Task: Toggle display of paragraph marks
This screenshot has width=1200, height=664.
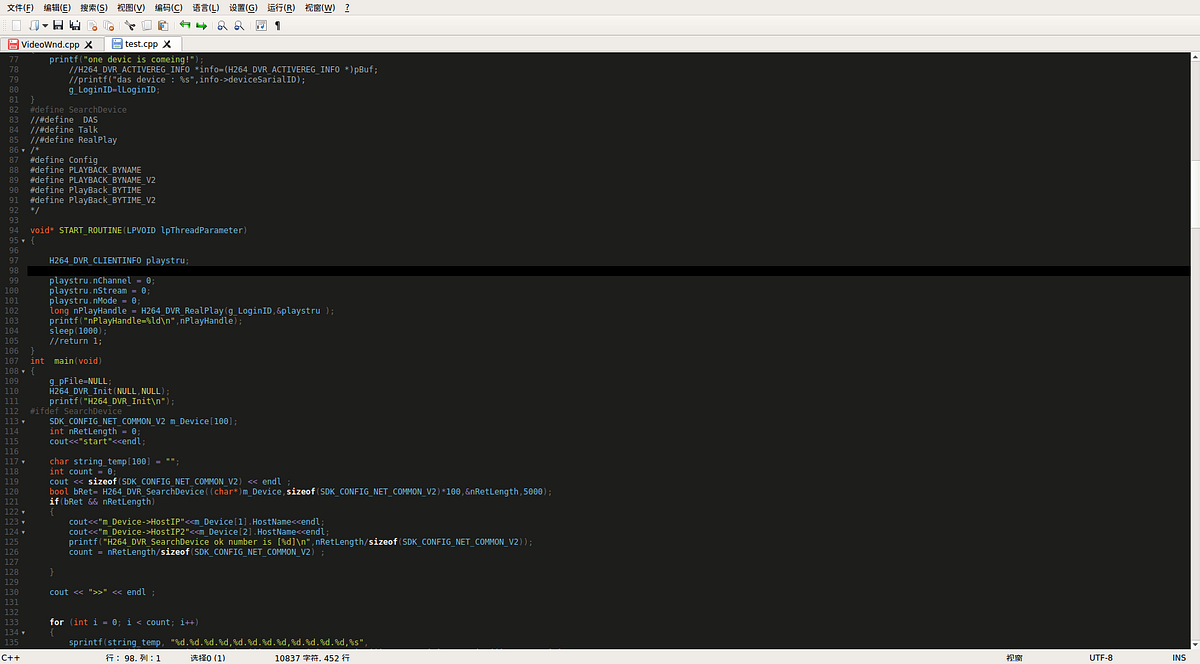Action: (278, 25)
